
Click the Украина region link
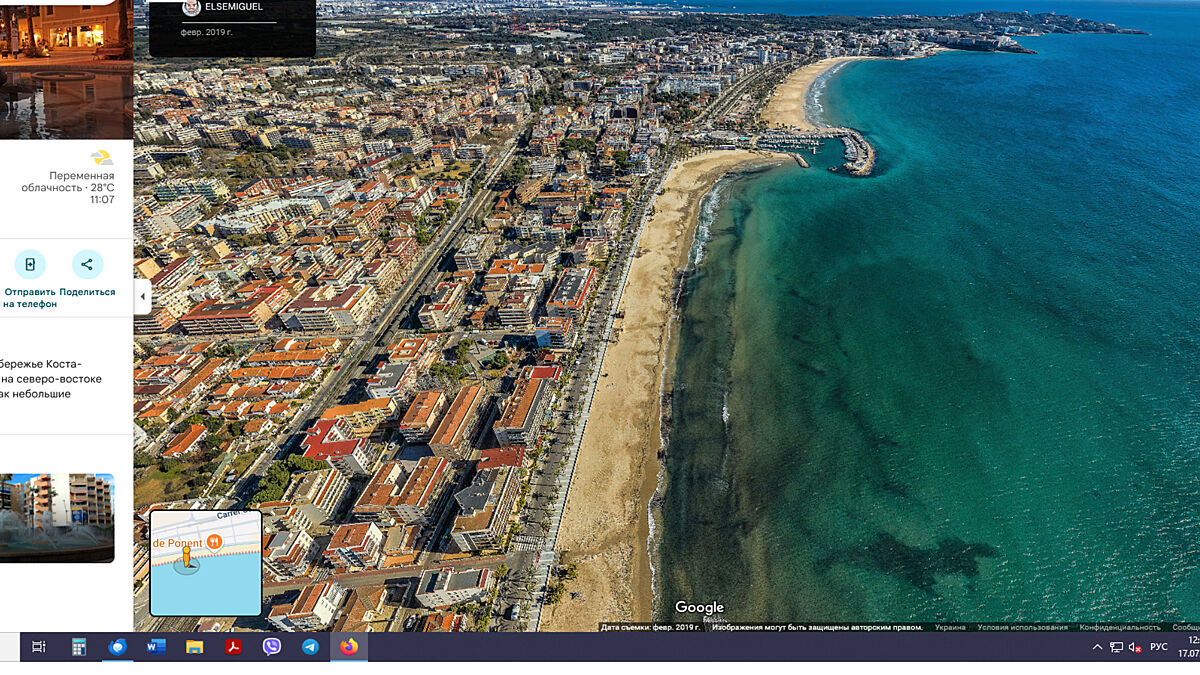[x=950, y=627]
